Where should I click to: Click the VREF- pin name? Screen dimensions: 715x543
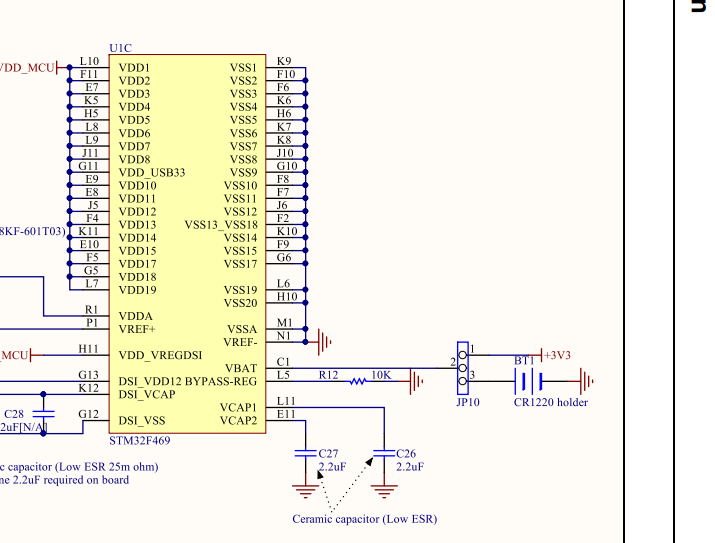click(x=240, y=342)
